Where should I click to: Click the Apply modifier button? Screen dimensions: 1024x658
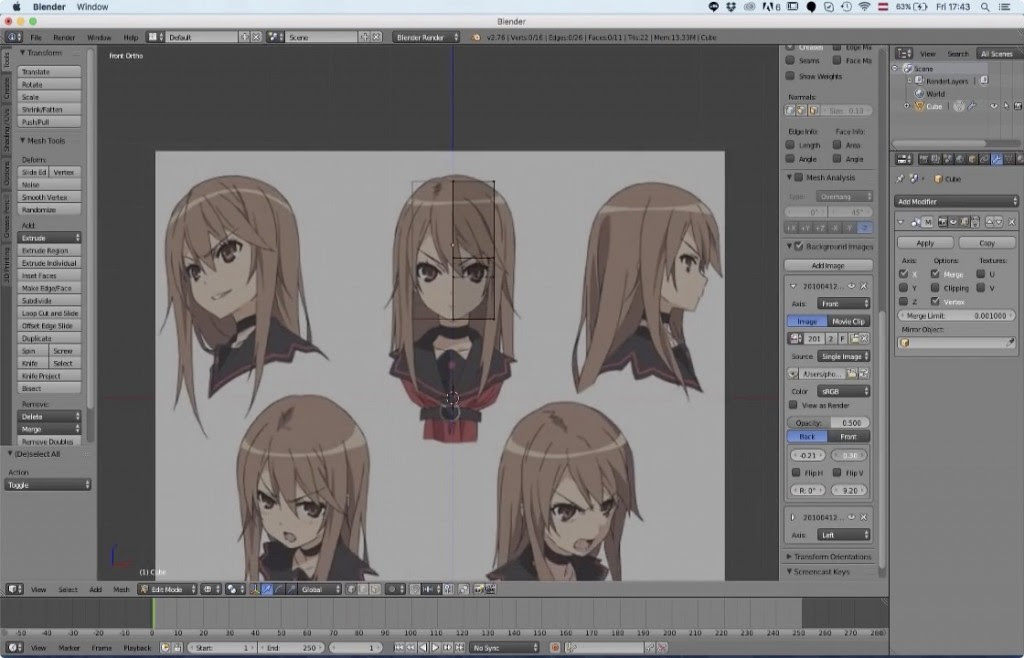click(x=925, y=243)
